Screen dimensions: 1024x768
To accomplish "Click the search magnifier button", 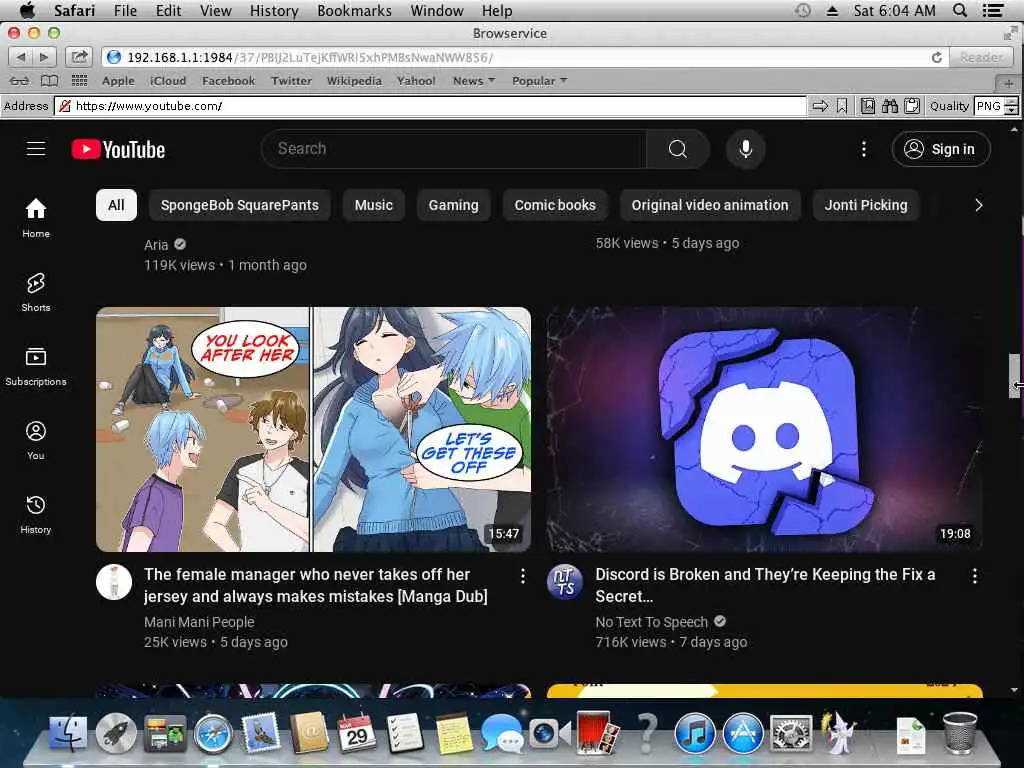I will [x=677, y=149].
